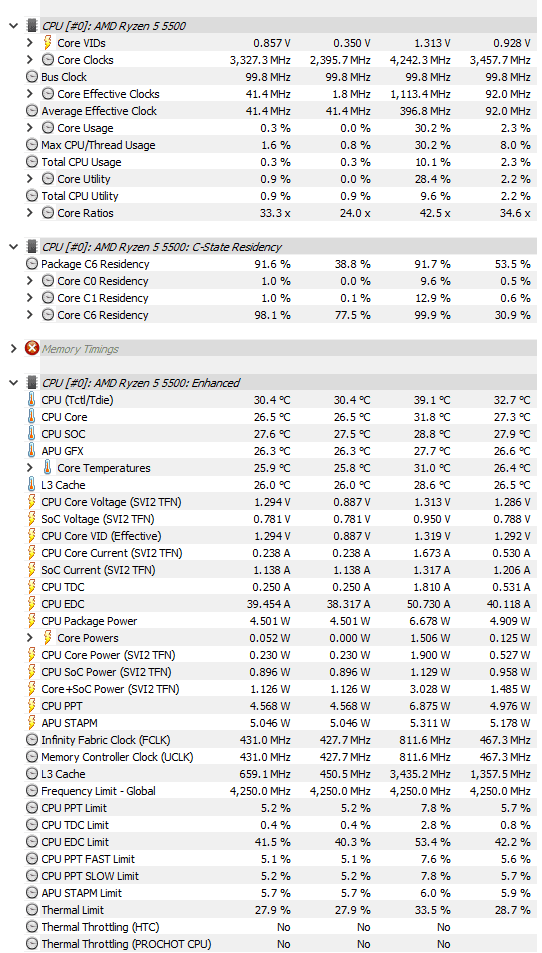542x953 pixels.
Task: Click the thermometer icon next to L3 Cache temperature
Action: pyautogui.click(x=32, y=485)
